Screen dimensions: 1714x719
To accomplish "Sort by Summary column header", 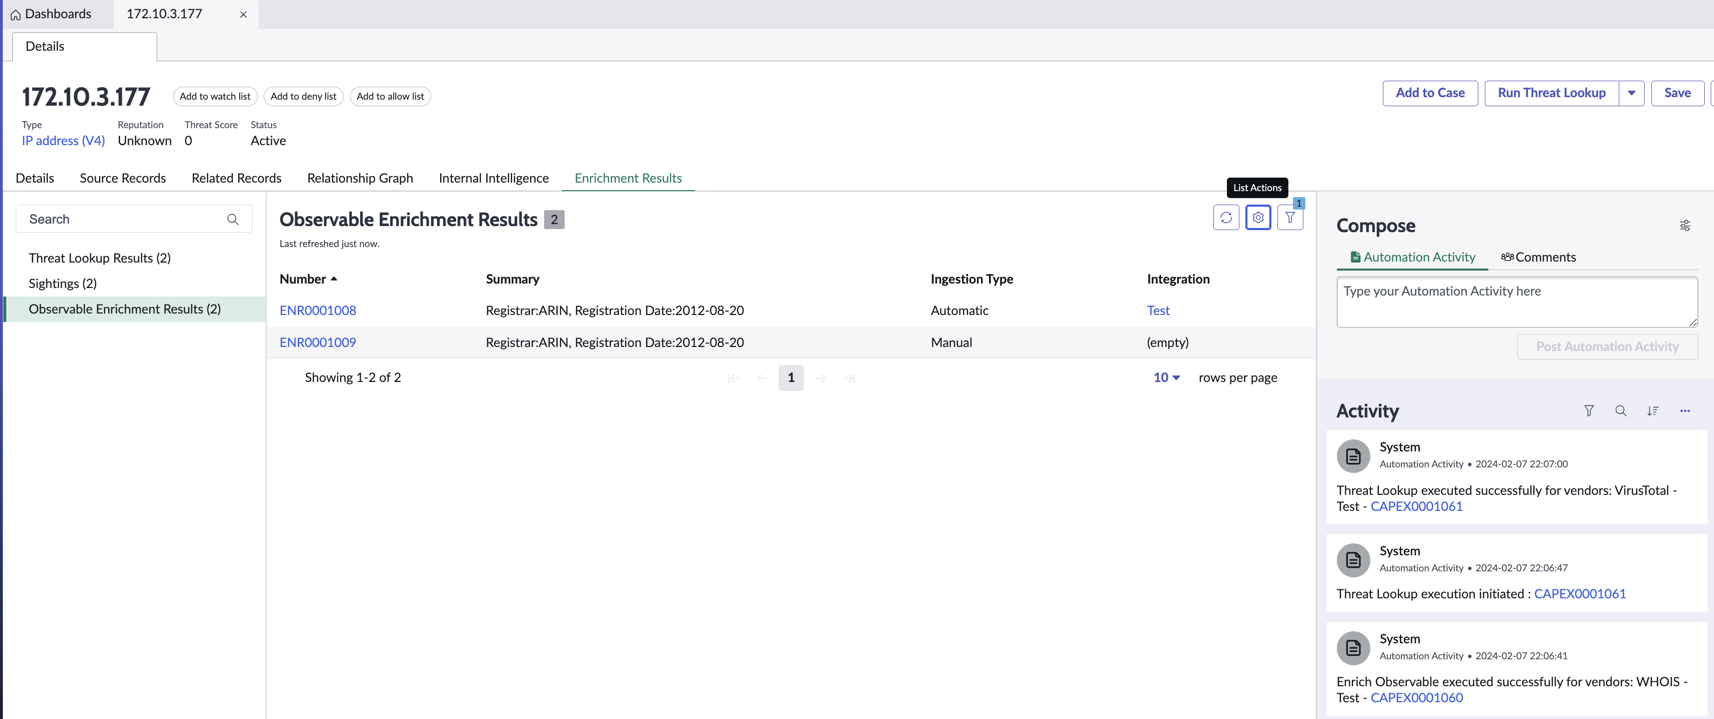I will (x=513, y=279).
